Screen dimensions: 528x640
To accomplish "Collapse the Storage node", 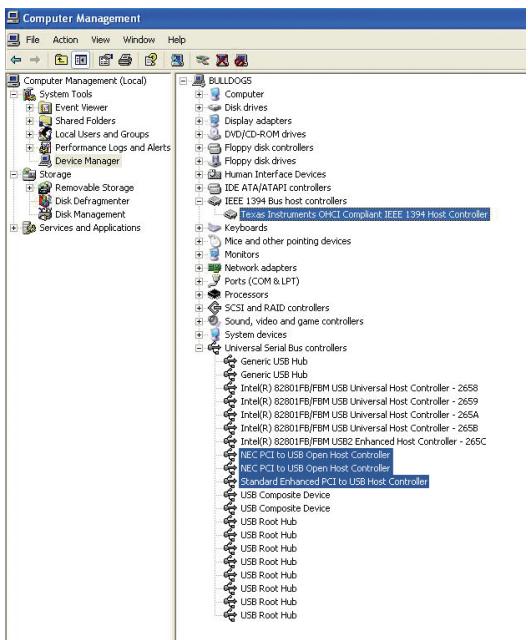I will 14,175.
